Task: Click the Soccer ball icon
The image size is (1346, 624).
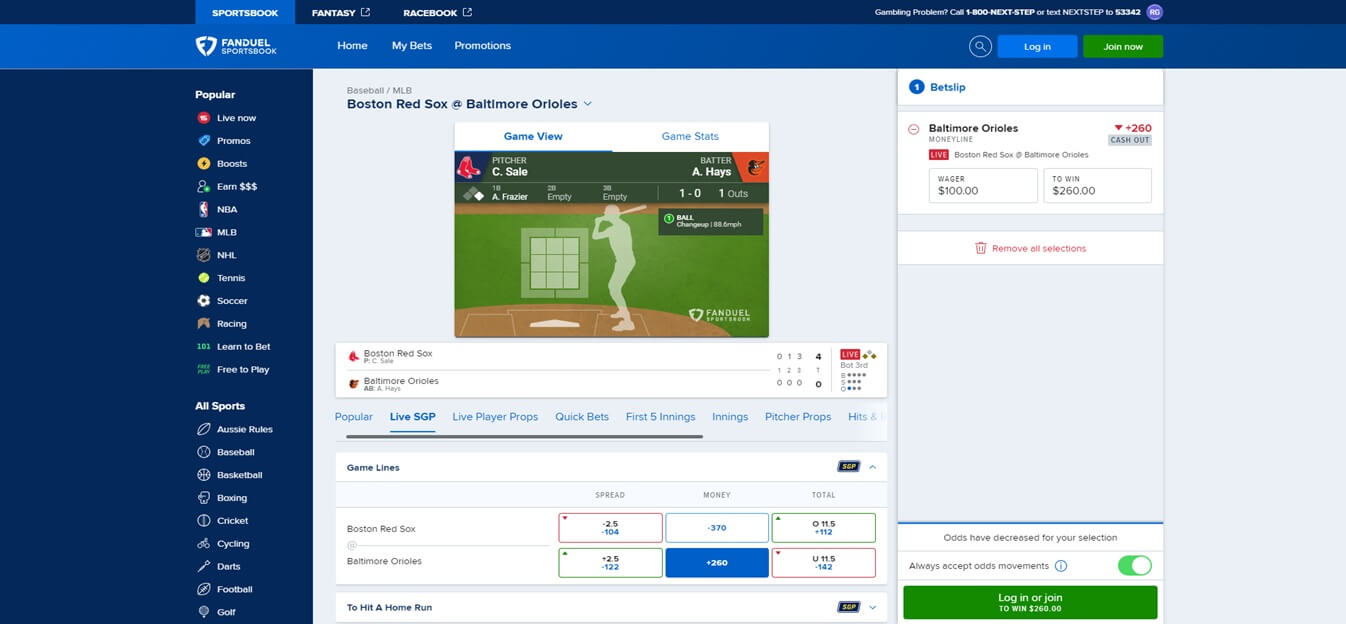Action: coord(204,301)
